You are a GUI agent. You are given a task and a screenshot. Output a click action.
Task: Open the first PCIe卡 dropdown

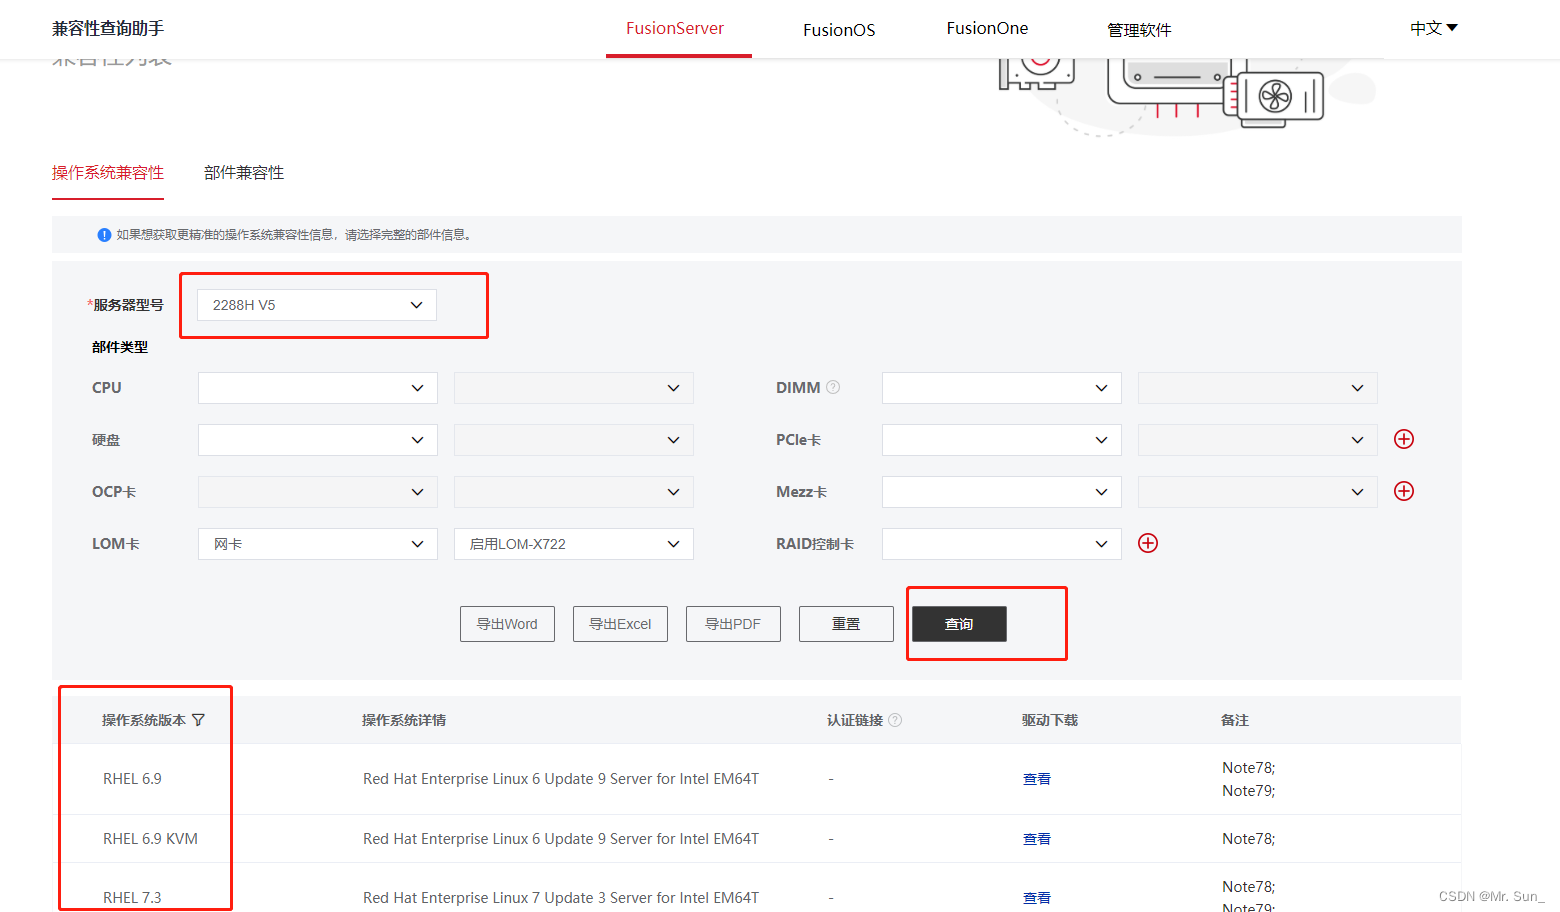point(1002,440)
